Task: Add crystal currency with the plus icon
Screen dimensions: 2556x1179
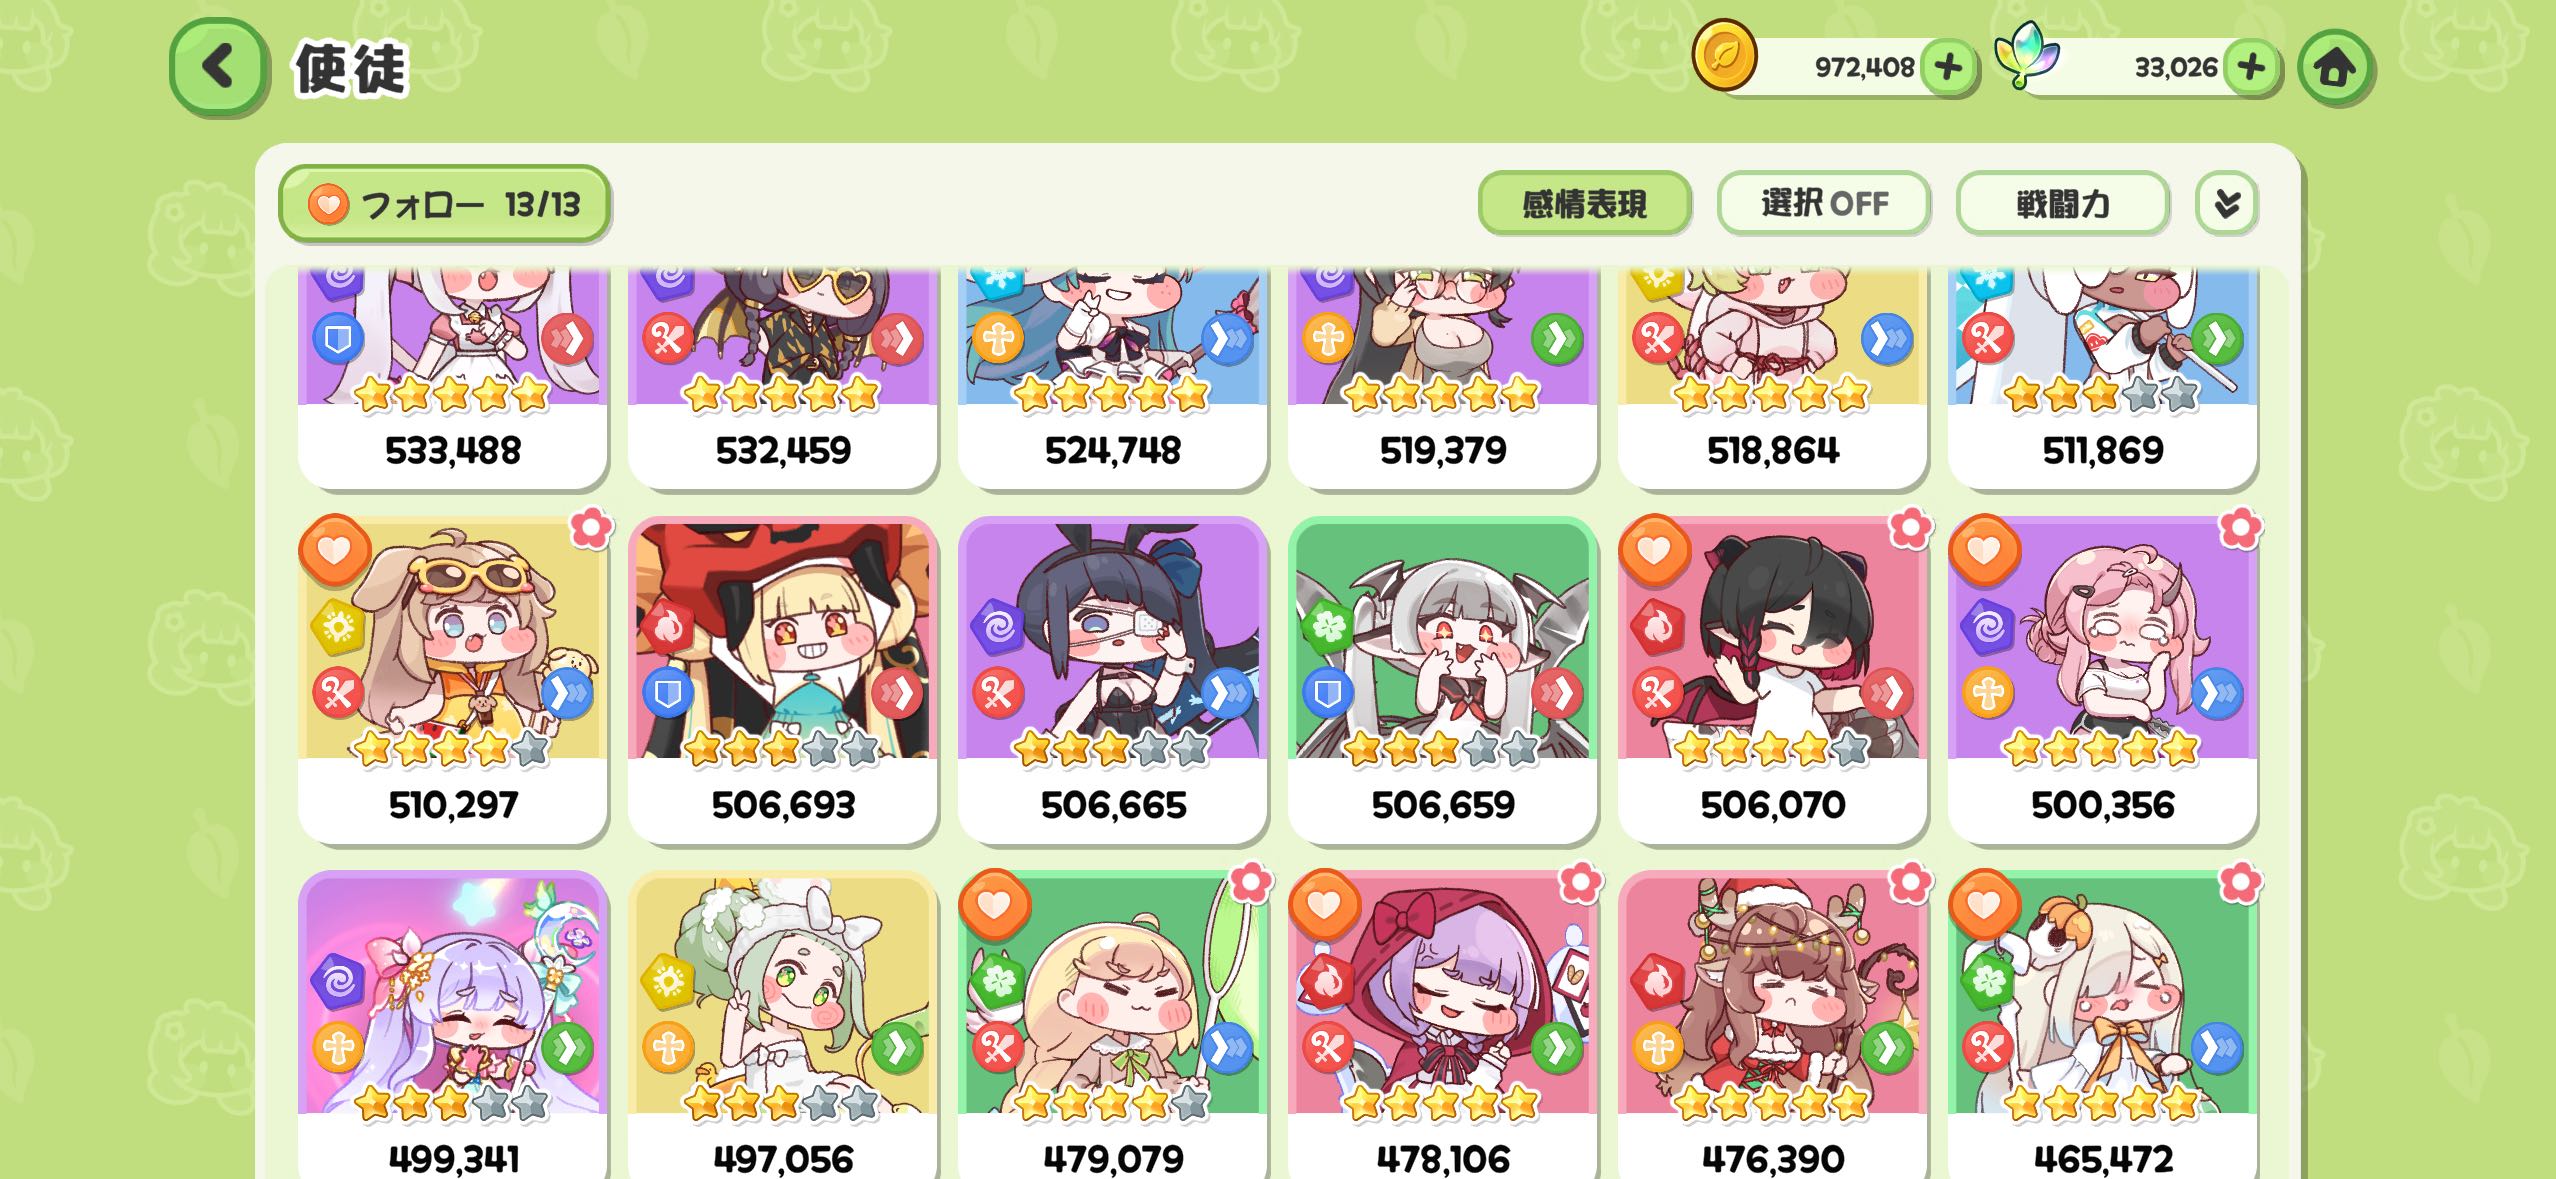Action: [2252, 68]
